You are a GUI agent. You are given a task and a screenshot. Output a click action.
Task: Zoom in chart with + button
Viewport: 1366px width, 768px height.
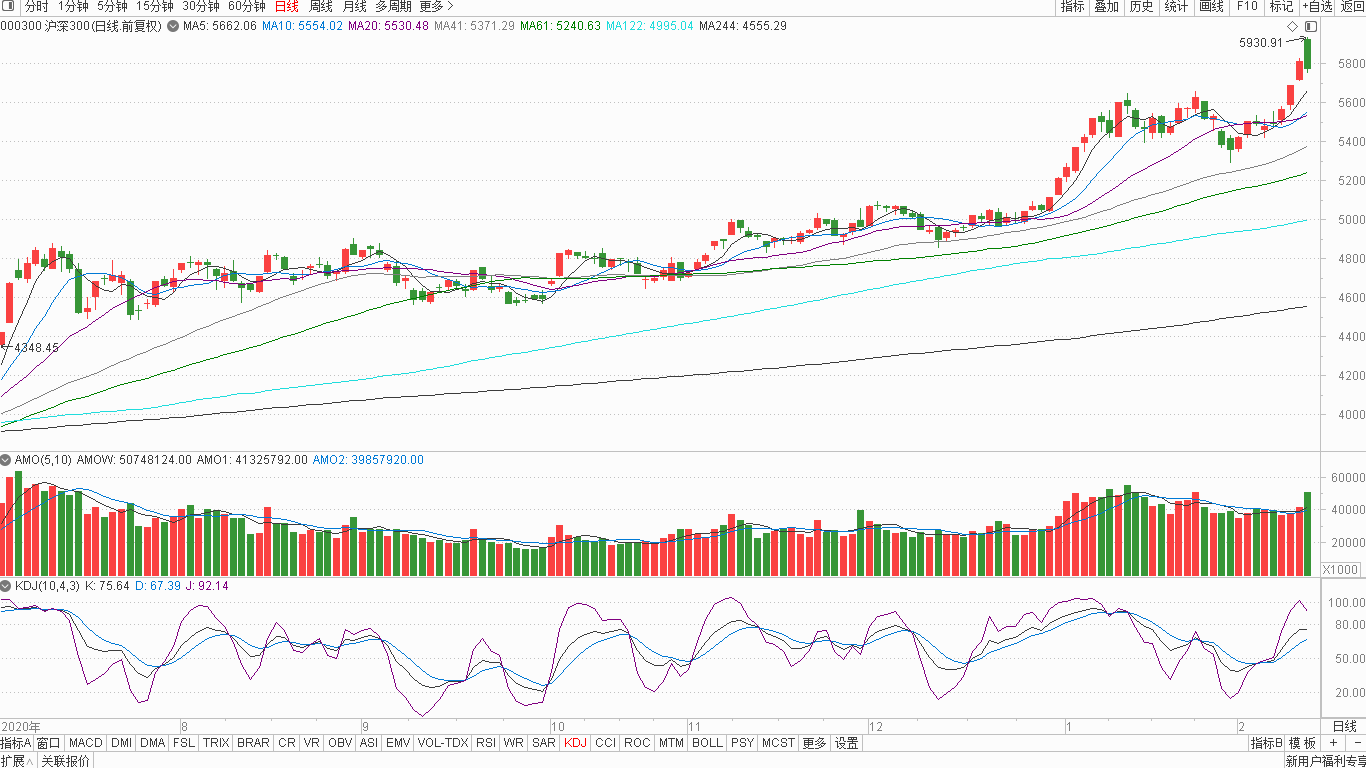click(x=1333, y=743)
